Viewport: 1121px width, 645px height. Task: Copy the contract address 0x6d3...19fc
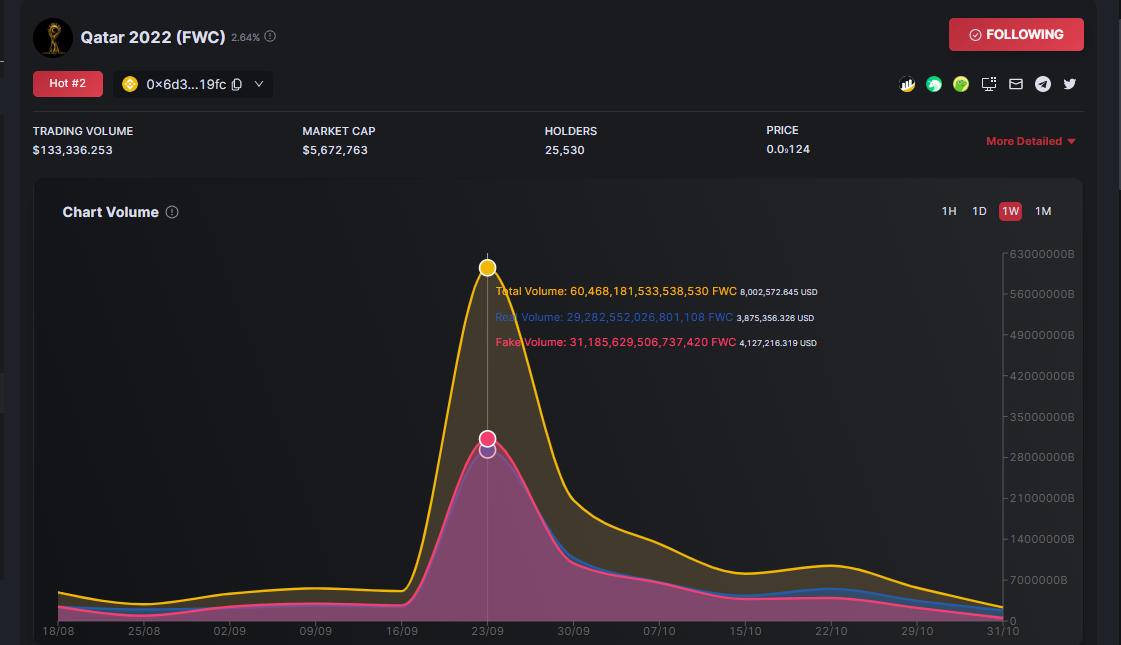tap(237, 84)
